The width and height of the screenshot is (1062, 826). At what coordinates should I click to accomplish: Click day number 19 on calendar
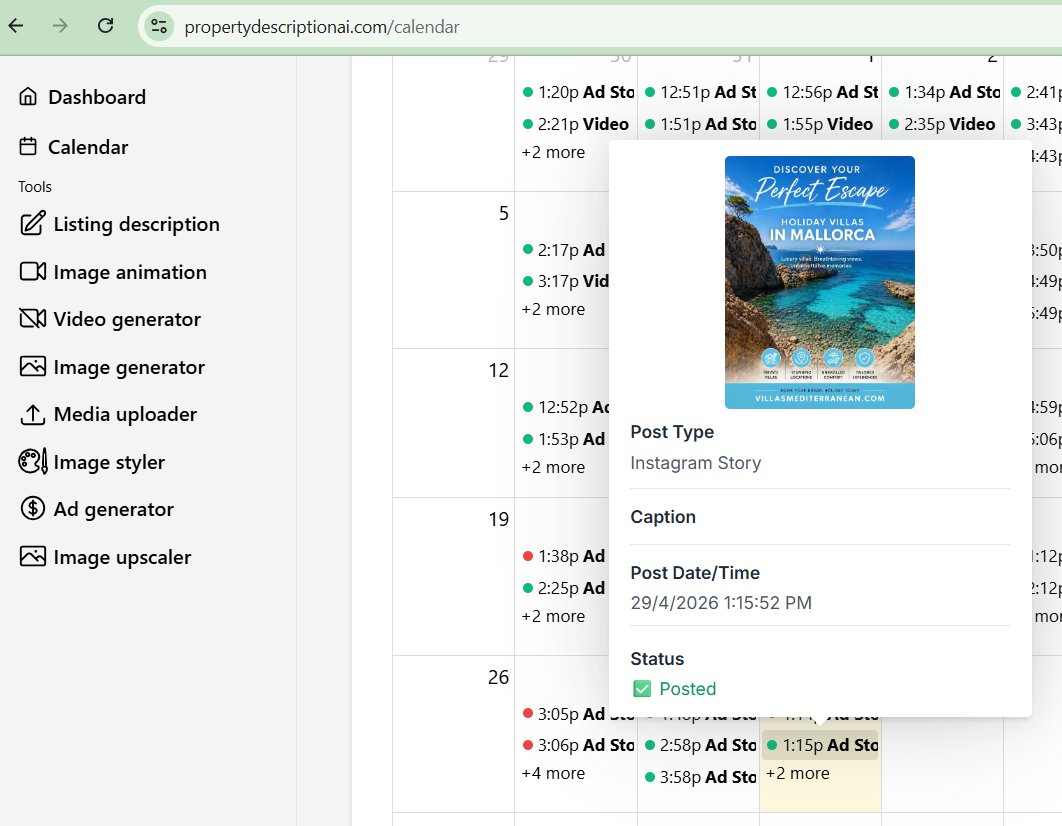[x=498, y=519]
